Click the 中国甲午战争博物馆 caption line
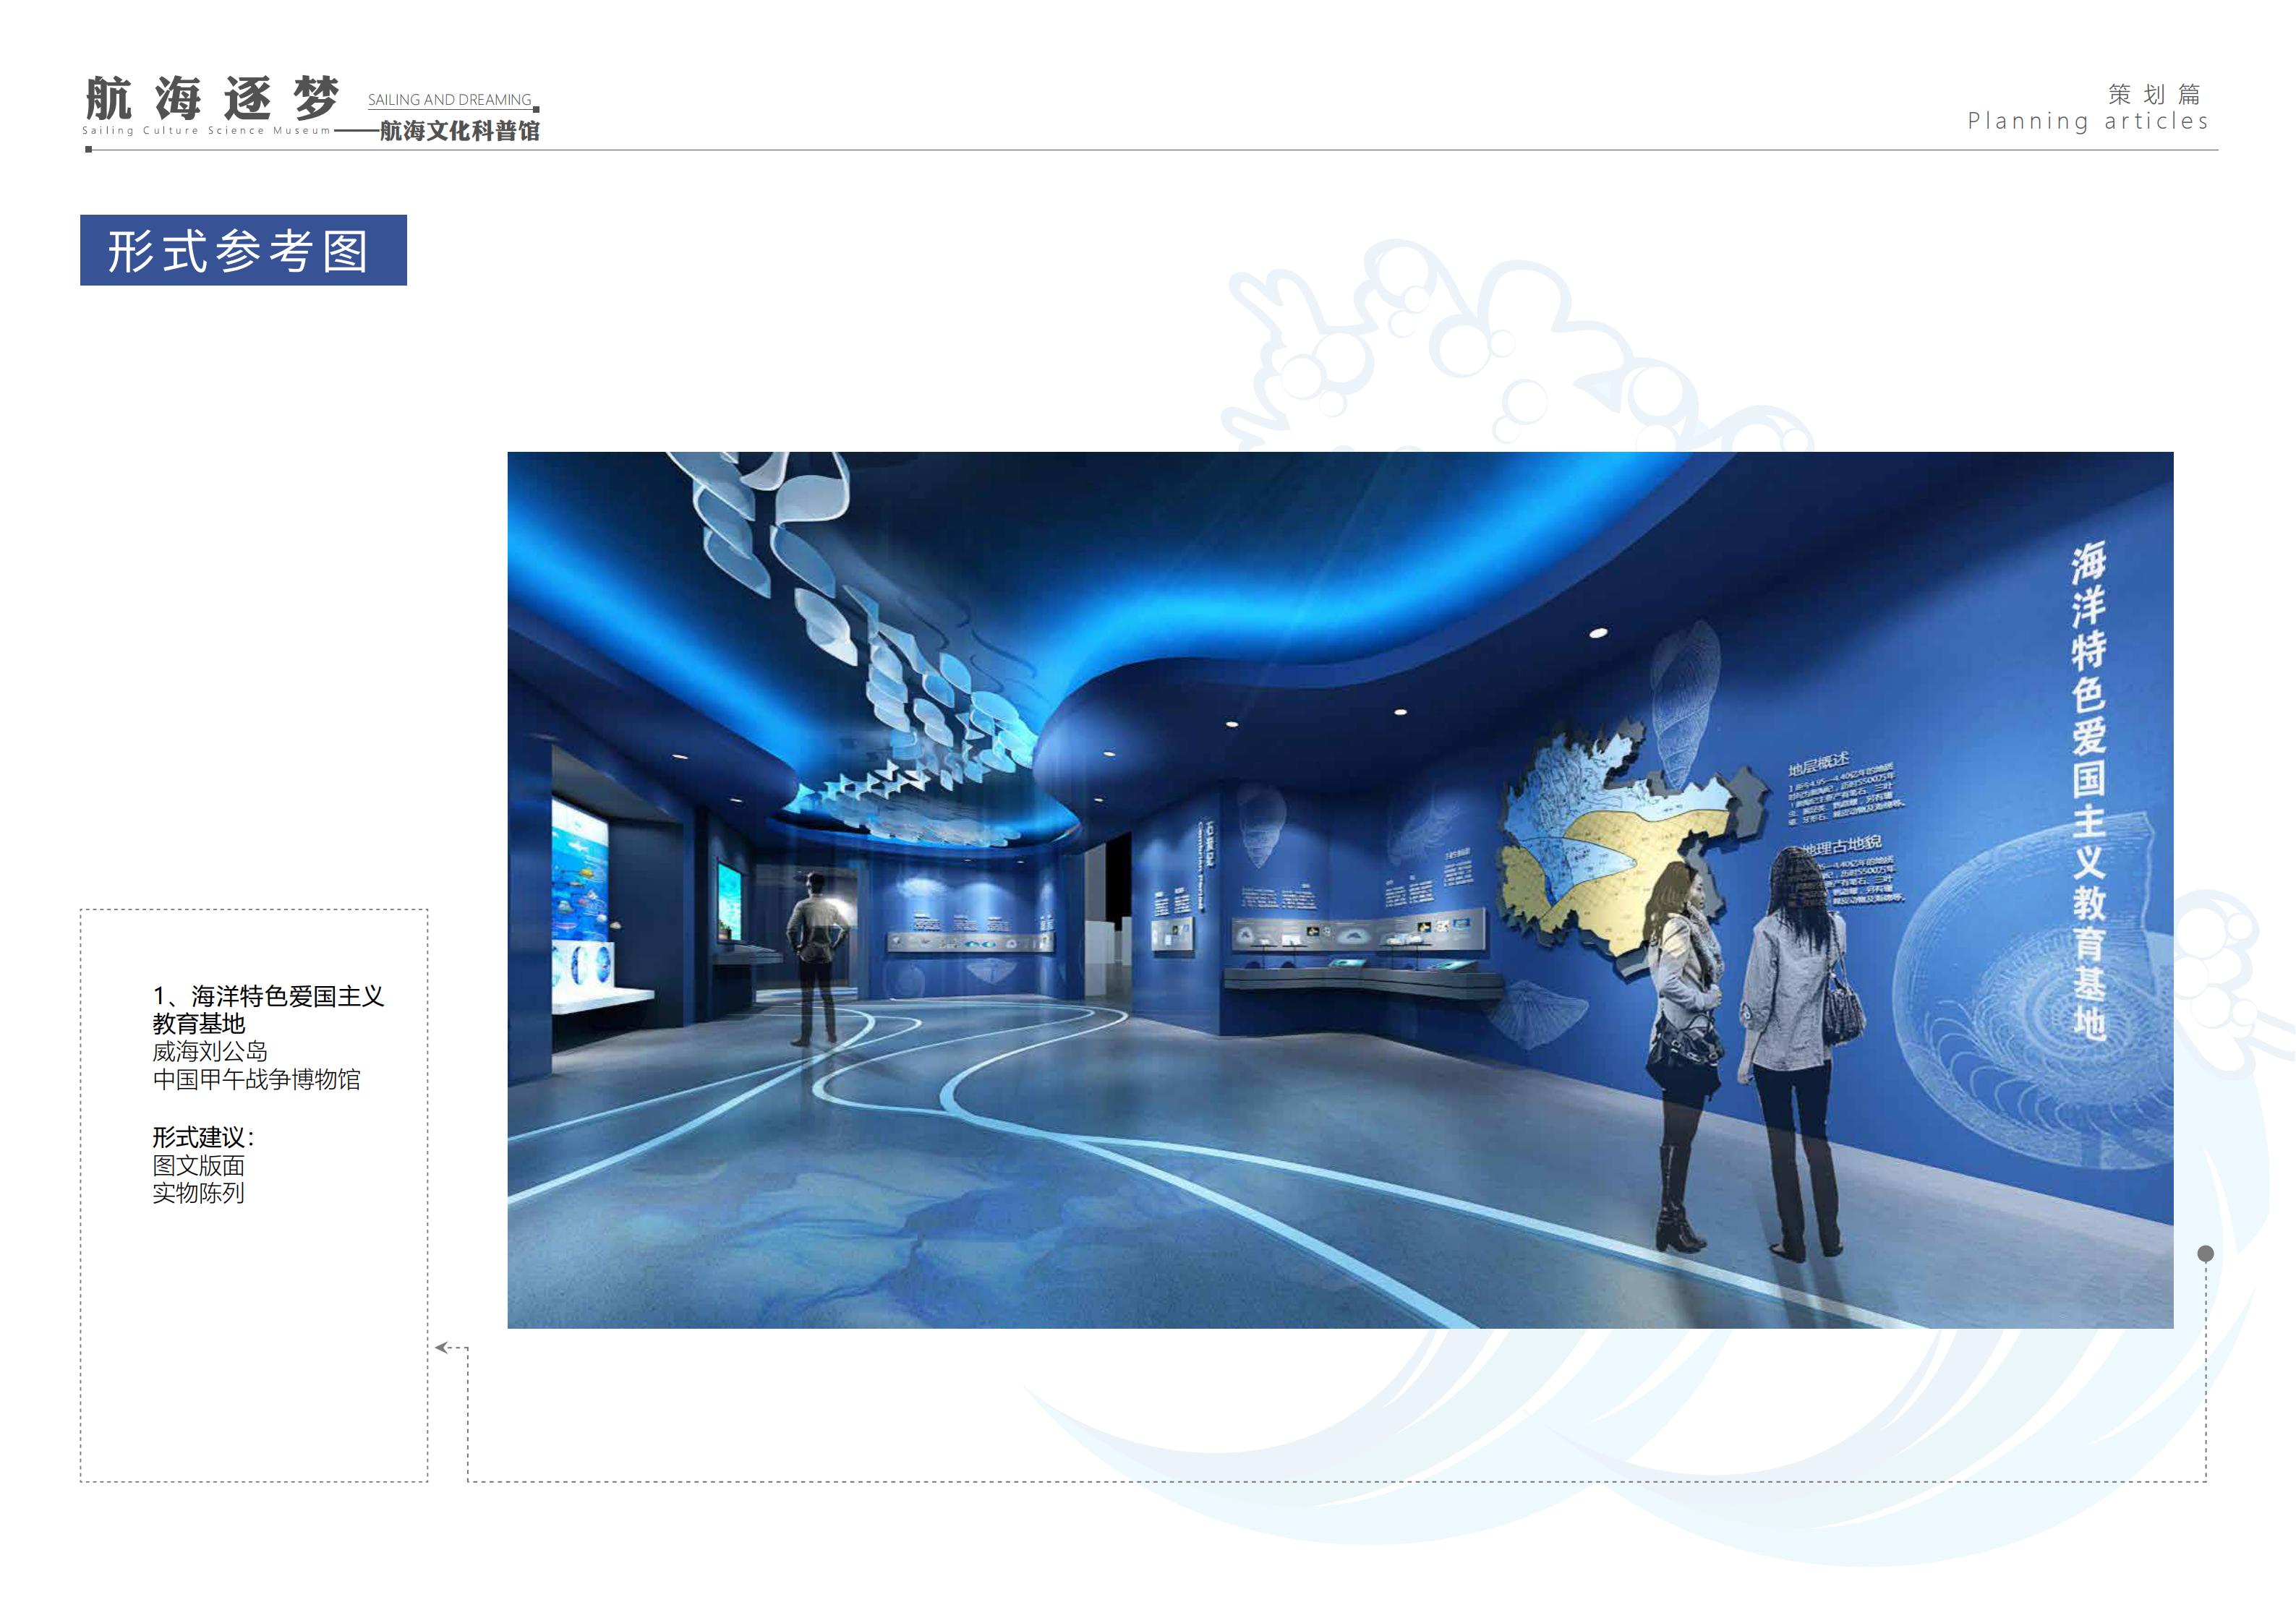 point(256,1080)
